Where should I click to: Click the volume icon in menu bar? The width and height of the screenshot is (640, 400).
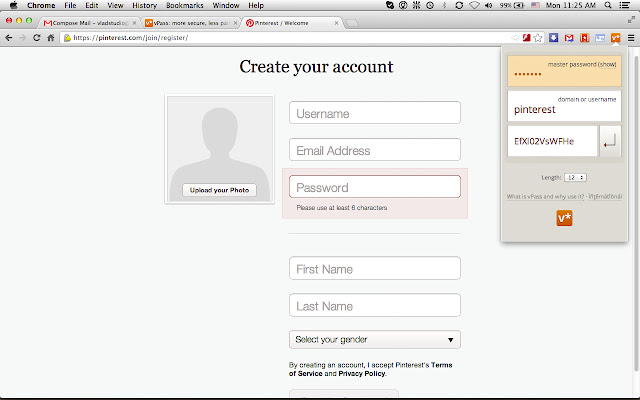pos(489,5)
